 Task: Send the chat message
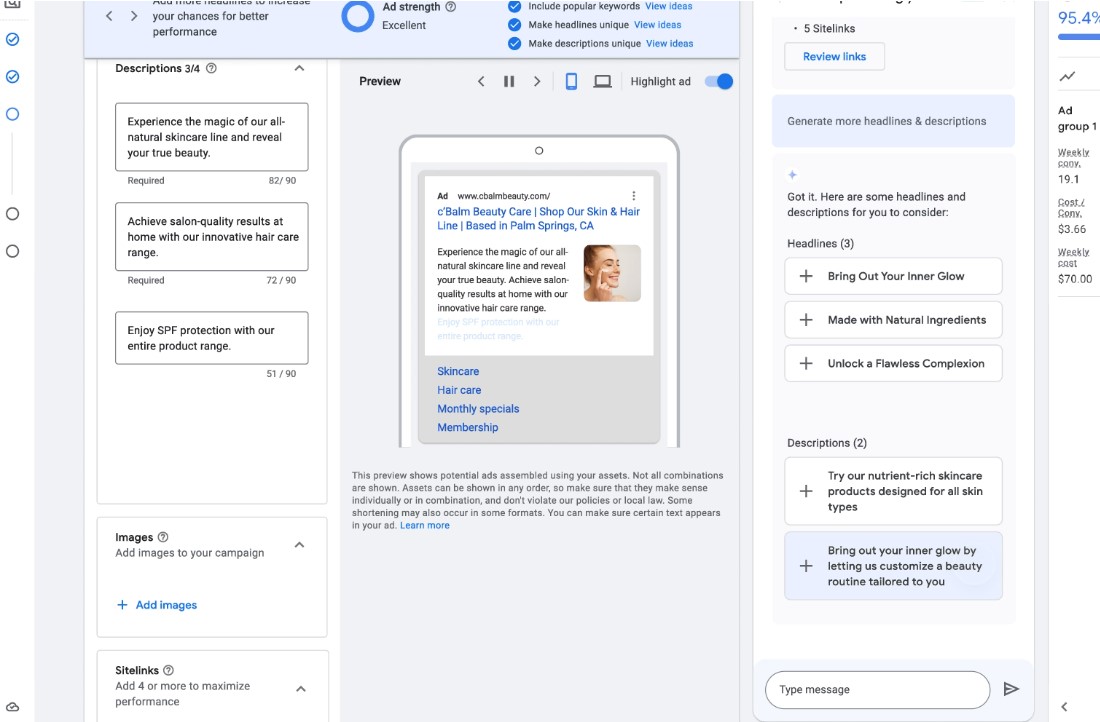coord(1011,689)
